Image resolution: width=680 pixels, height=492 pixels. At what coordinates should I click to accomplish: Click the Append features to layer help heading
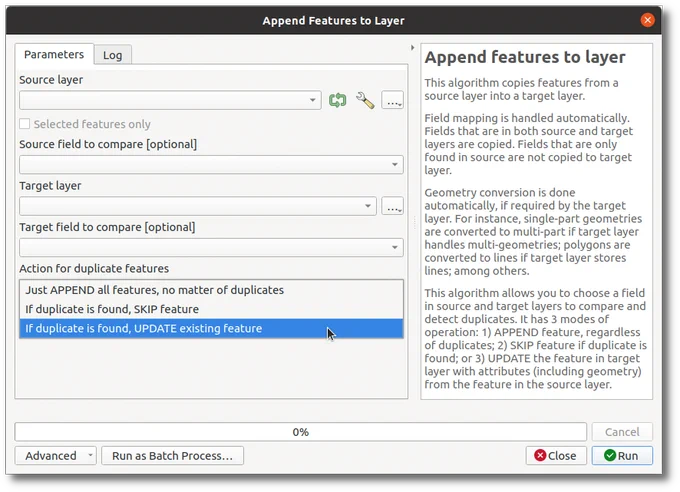pos(525,57)
